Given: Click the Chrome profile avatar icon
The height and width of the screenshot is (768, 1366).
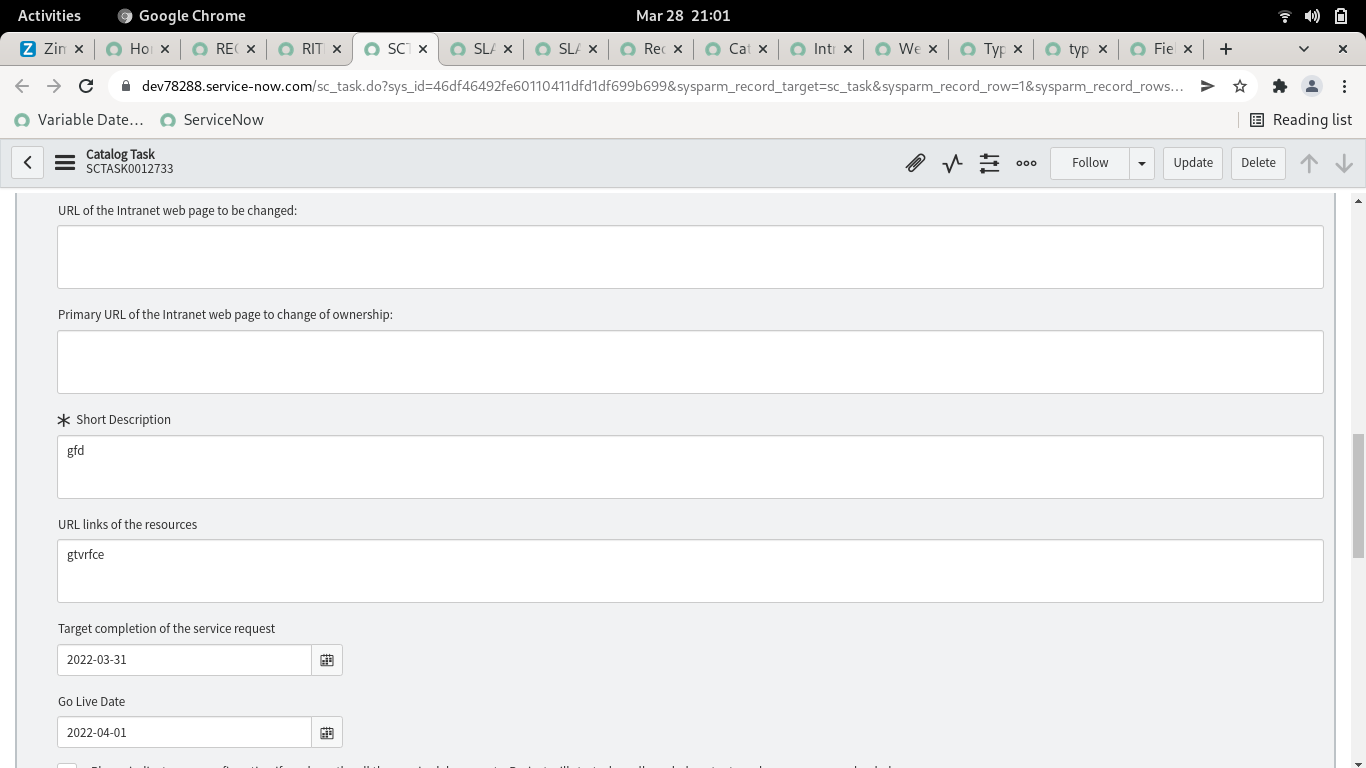Looking at the screenshot, I should point(1311,86).
